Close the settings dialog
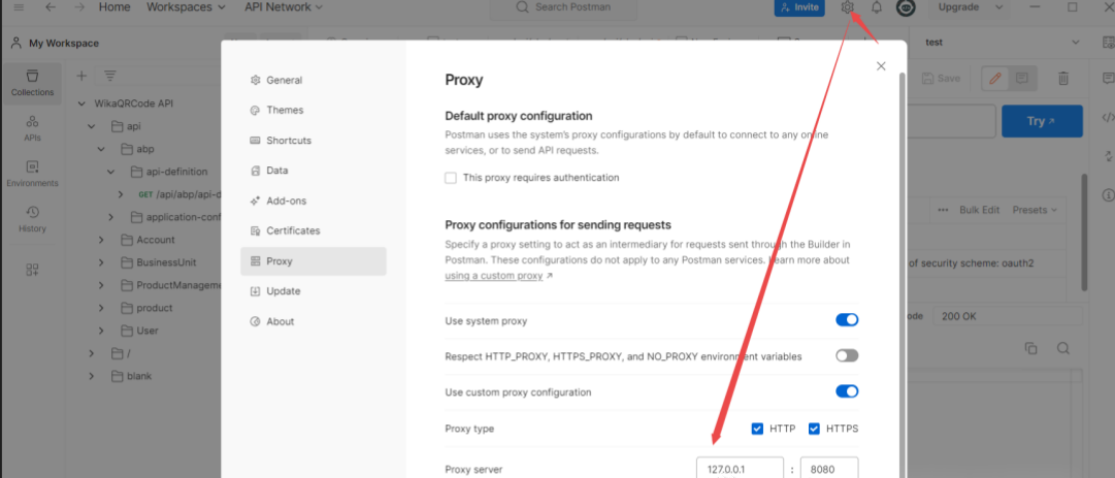This screenshot has width=1115, height=478. point(881,66)
